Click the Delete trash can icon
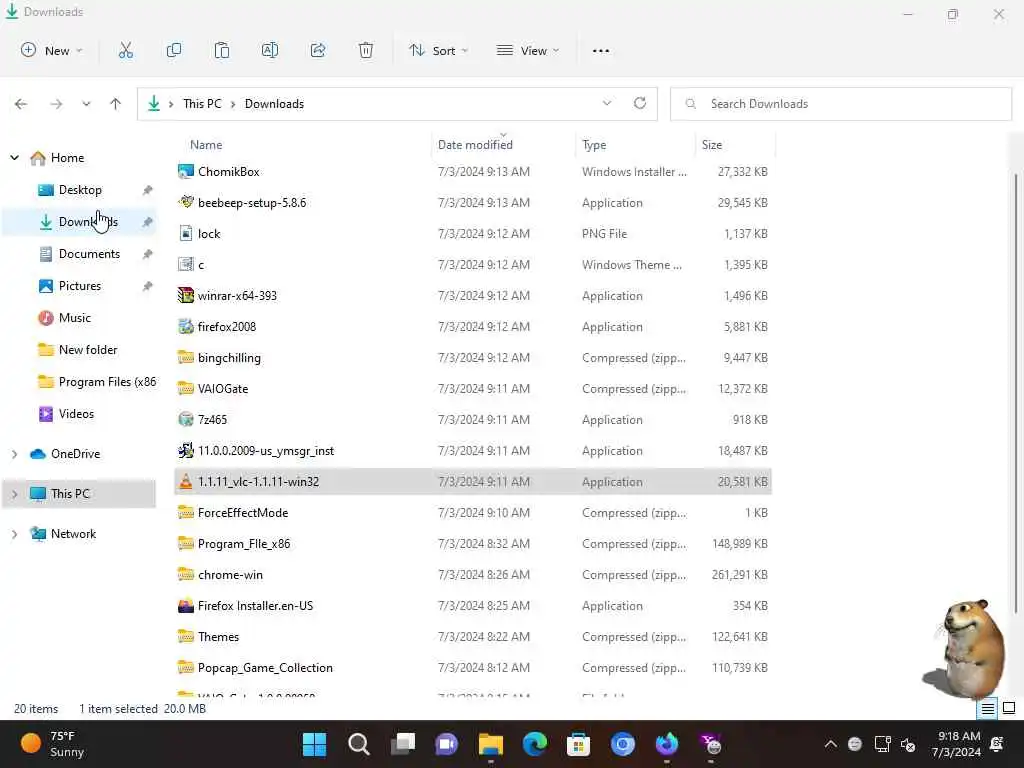Viewport: 1024px width, 768px height. tap(366, 50)
